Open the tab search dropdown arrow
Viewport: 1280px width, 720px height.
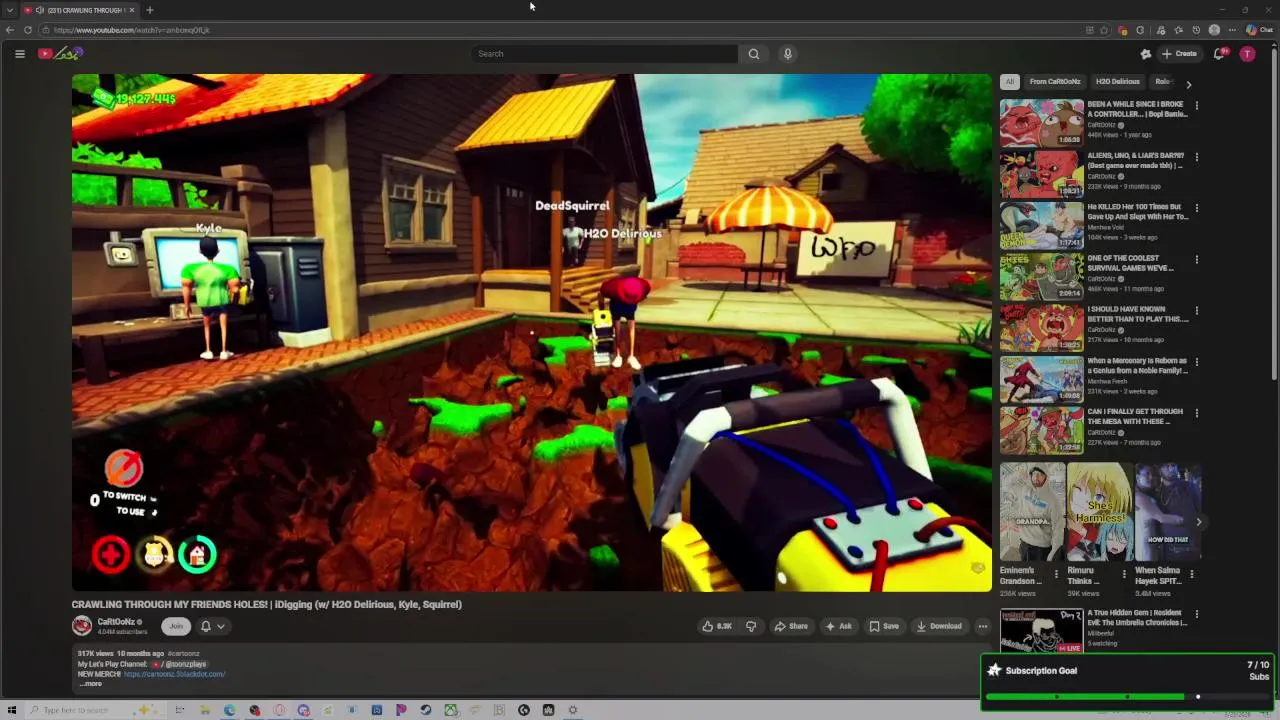[x=10, y=10]
